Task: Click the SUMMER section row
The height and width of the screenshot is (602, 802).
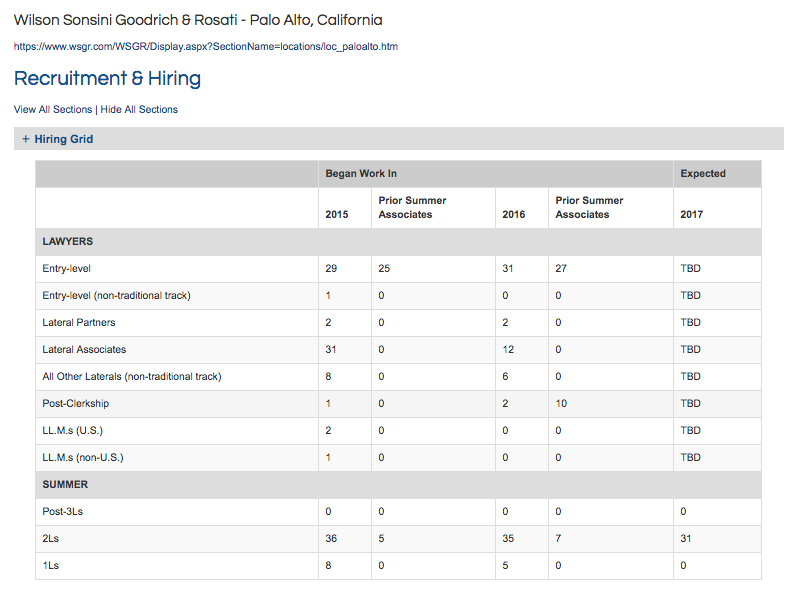Action: click(x=398, y=484)
